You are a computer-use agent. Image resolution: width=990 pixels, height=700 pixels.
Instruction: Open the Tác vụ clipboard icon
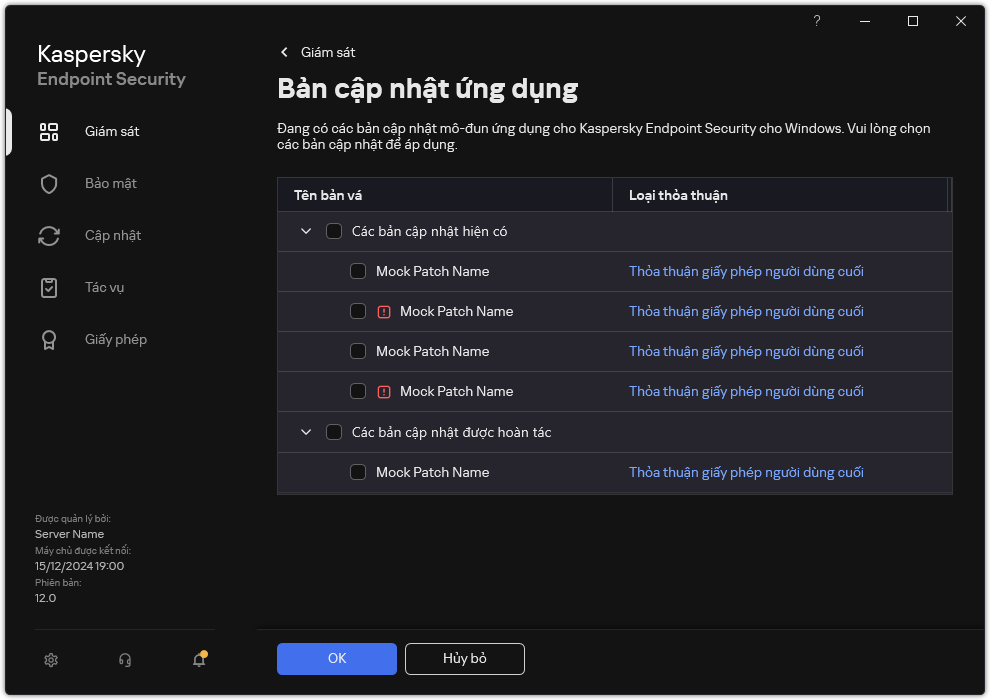pyautogui.click(x=49, y=288)
